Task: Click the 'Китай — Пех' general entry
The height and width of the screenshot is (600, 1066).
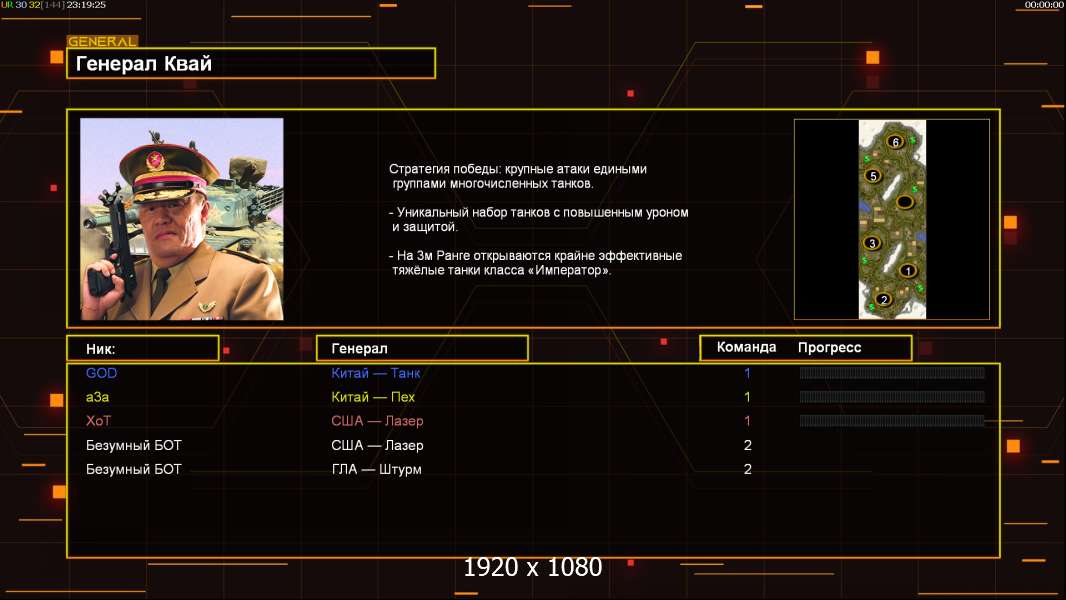Action: coord(373,397)
